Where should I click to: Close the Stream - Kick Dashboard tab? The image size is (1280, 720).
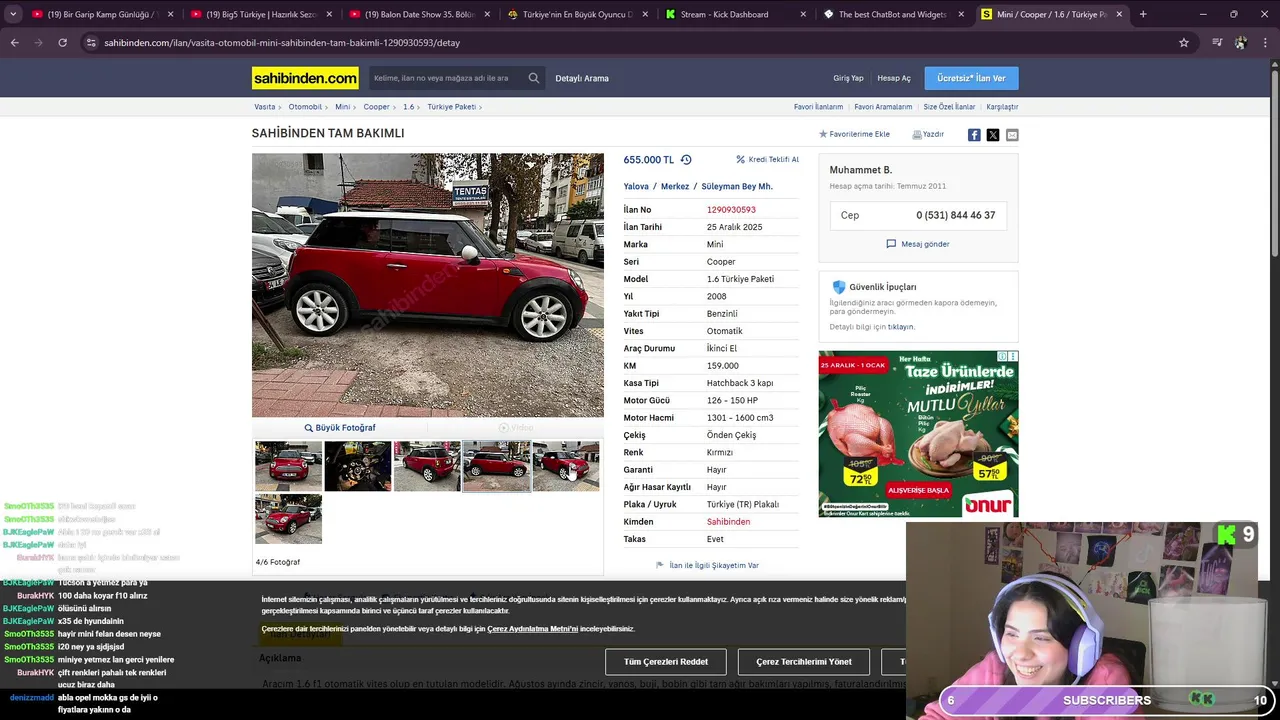point(805,14)
